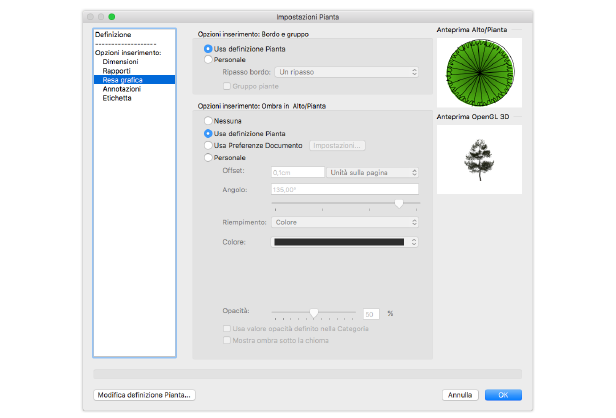Choose Personale under Ombra options

[208, 158]
